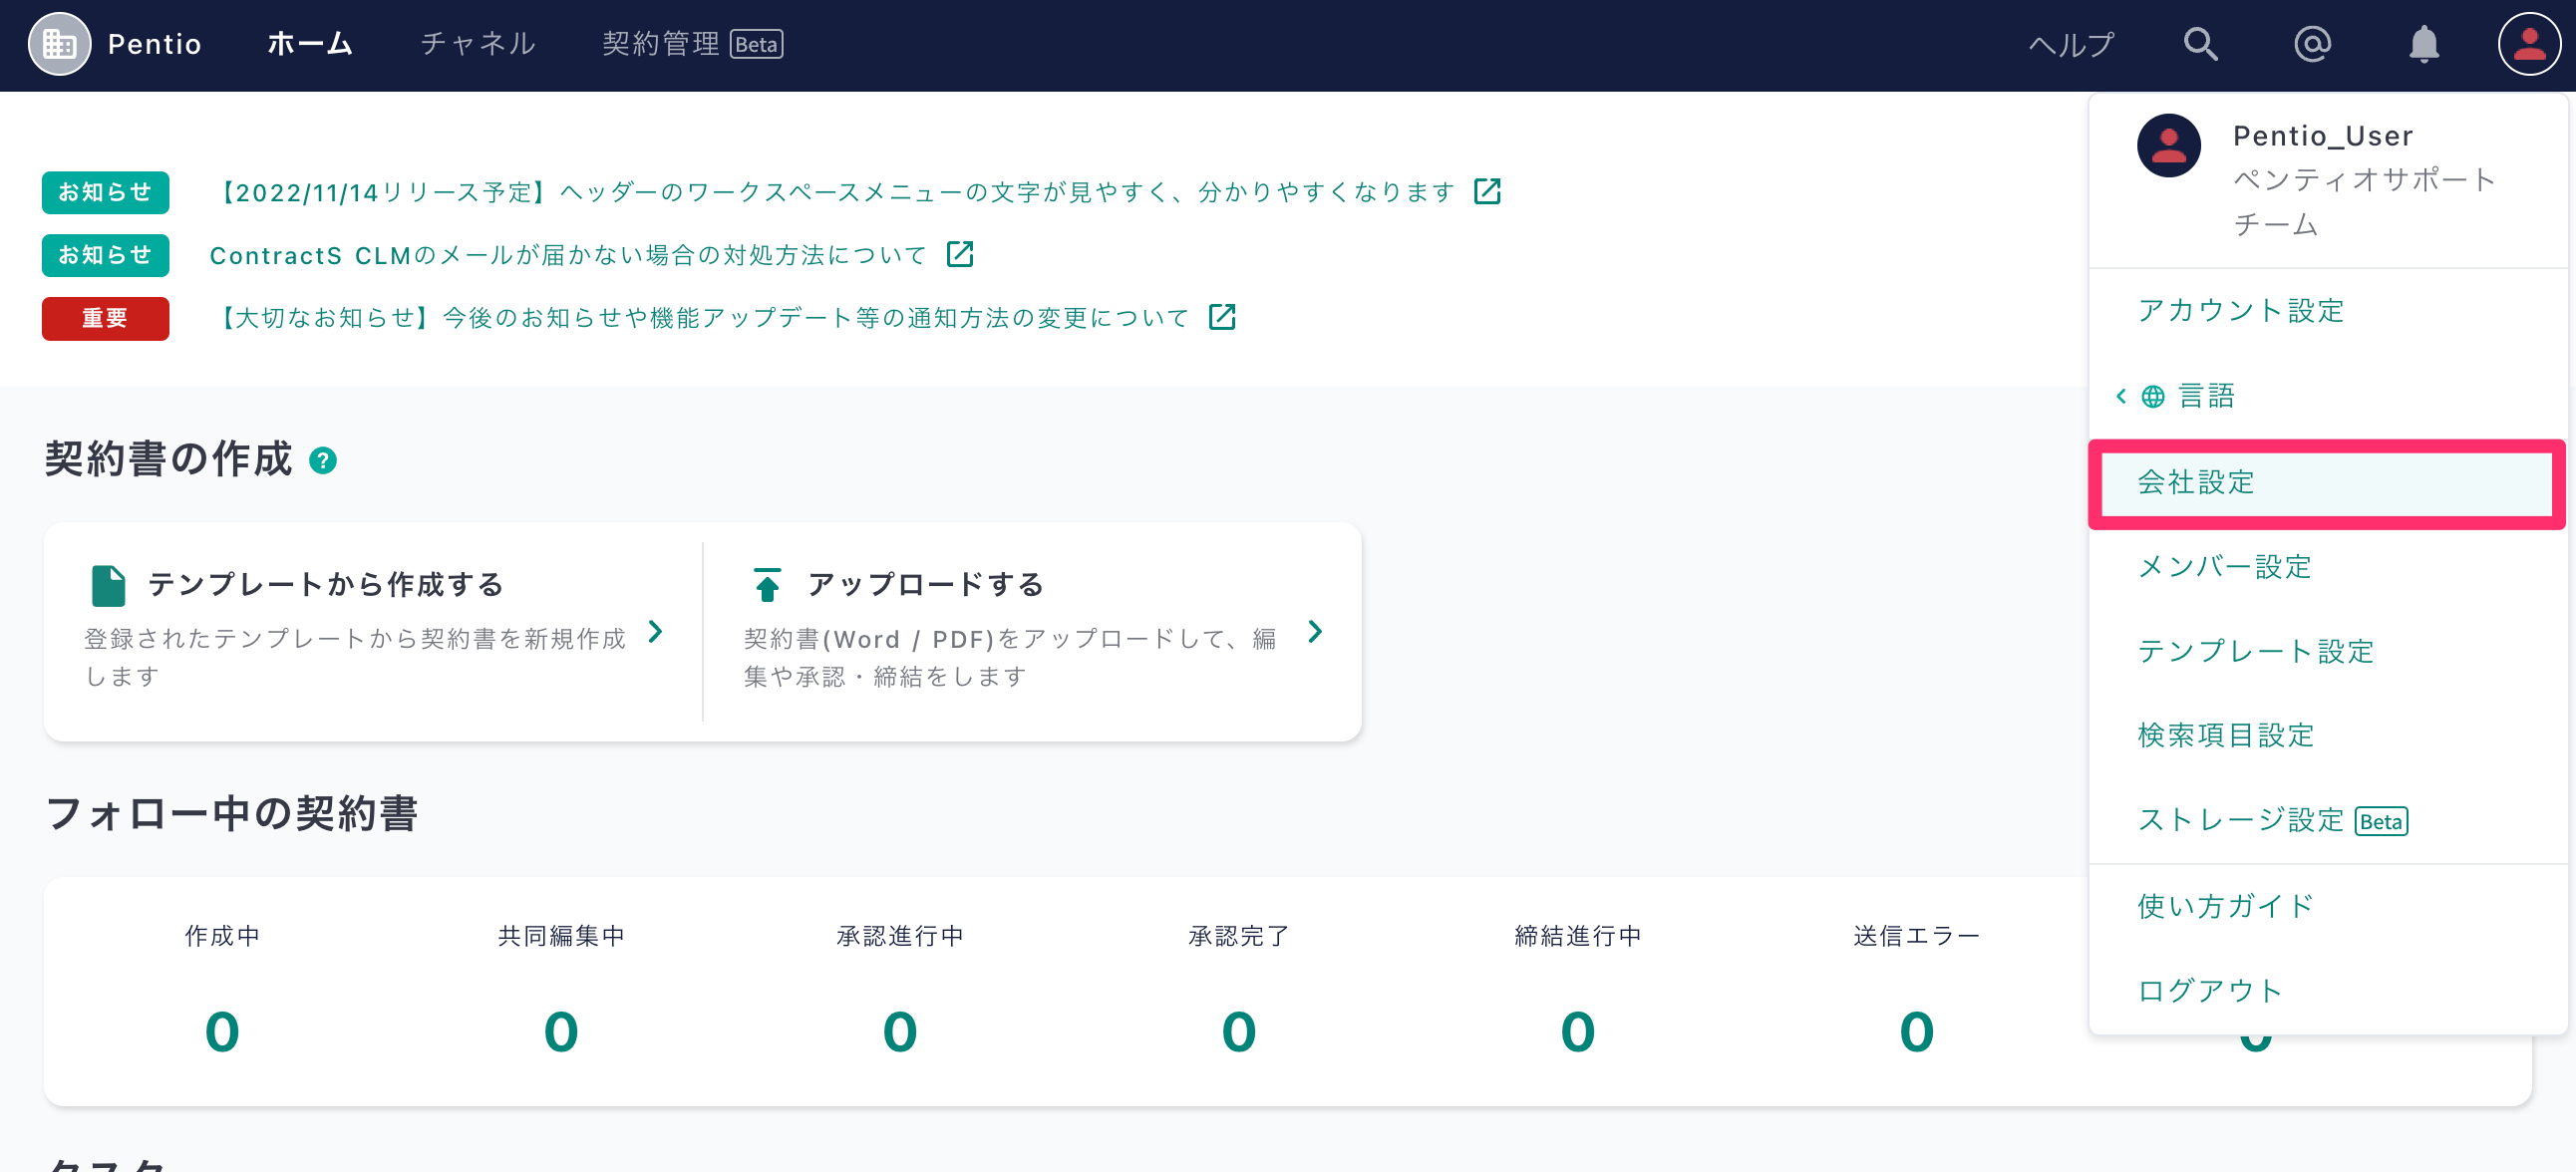Click the globe icon next to 言語
The width and height of the screenshot is (2576, 1172).
(2152, 397)
